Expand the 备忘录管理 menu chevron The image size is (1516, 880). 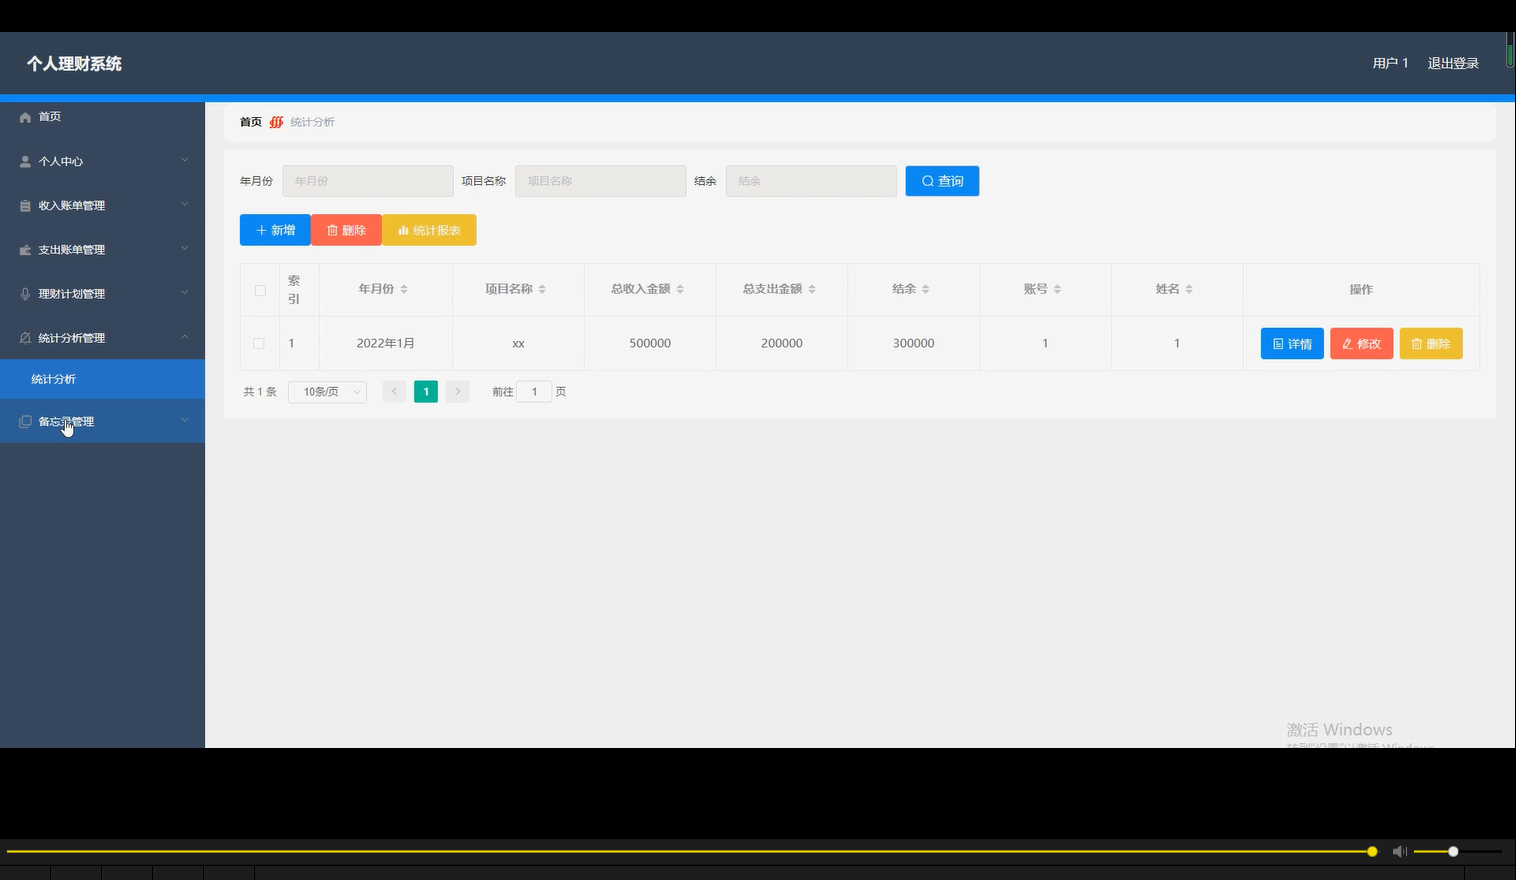point(184,420)
